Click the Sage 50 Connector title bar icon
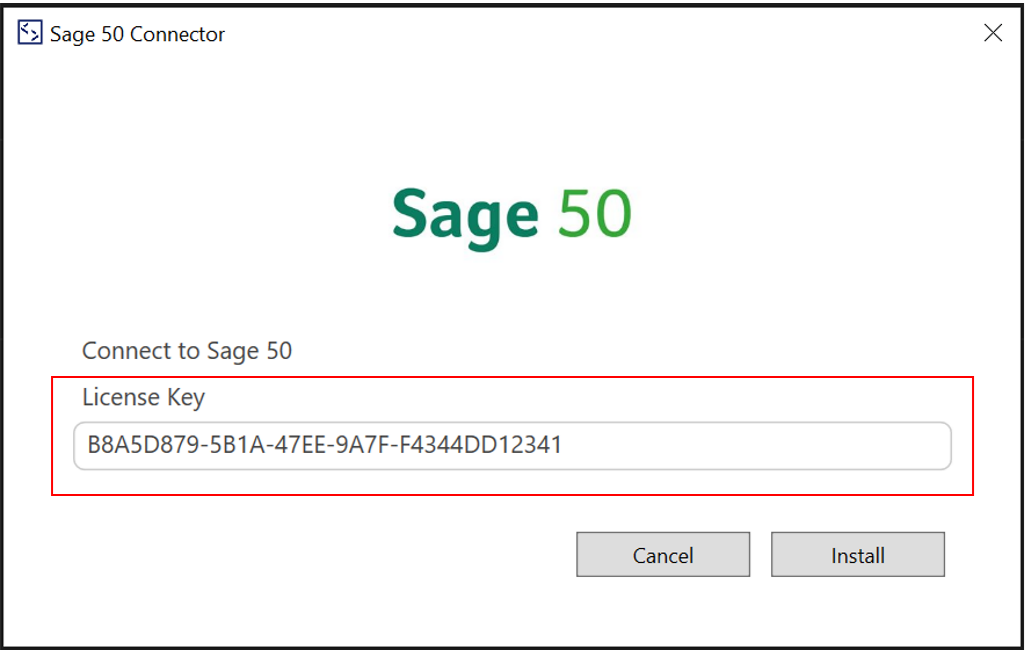The image size is (1026, 651). tap(30, 33)
